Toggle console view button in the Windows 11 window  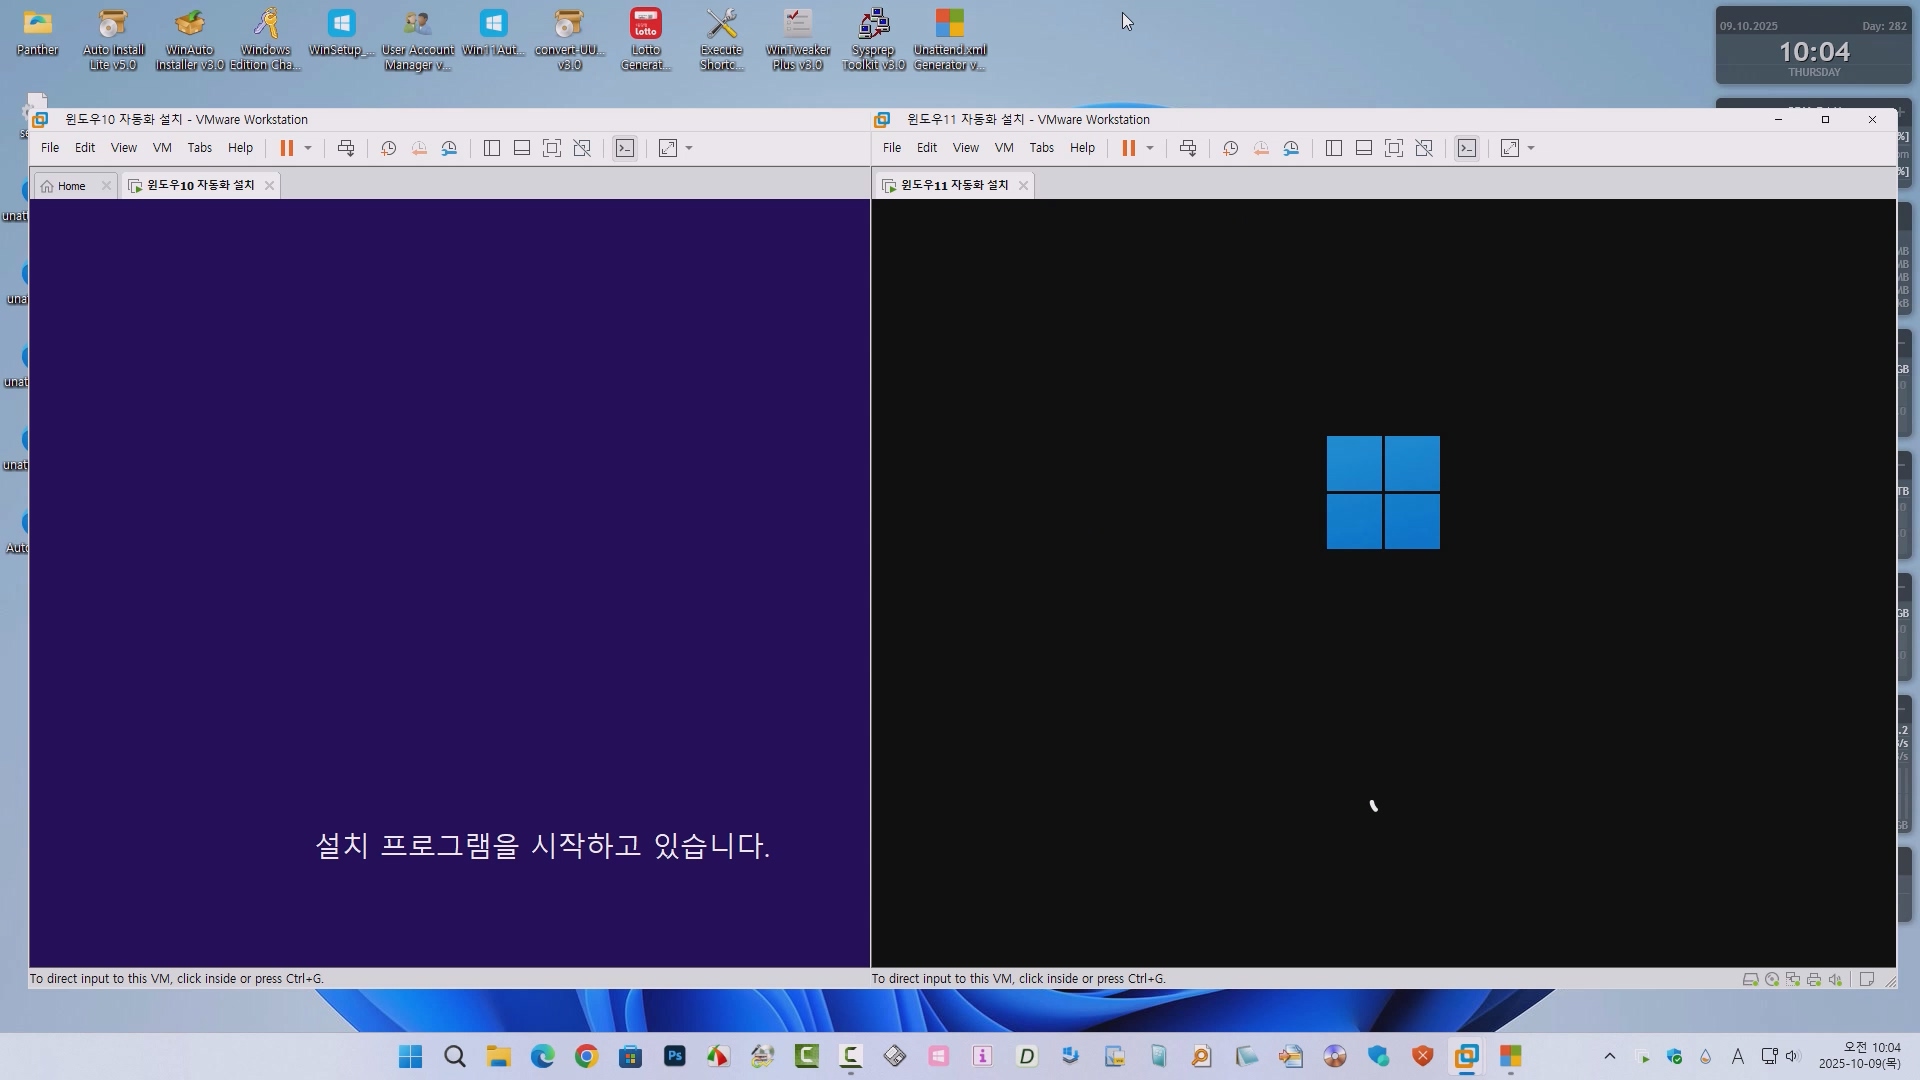pos(1467,148)
